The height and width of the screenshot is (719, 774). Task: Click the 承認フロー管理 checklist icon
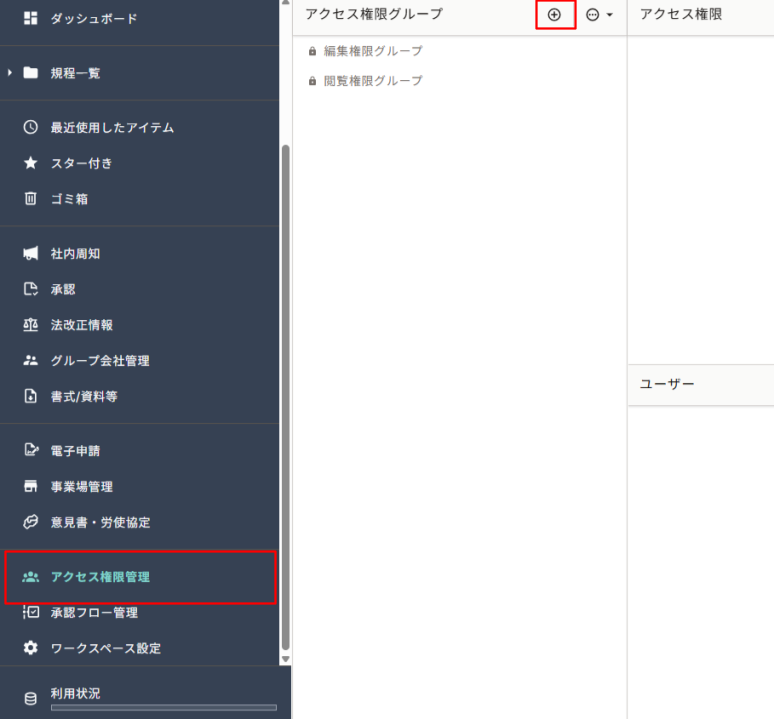pos(31,612)
